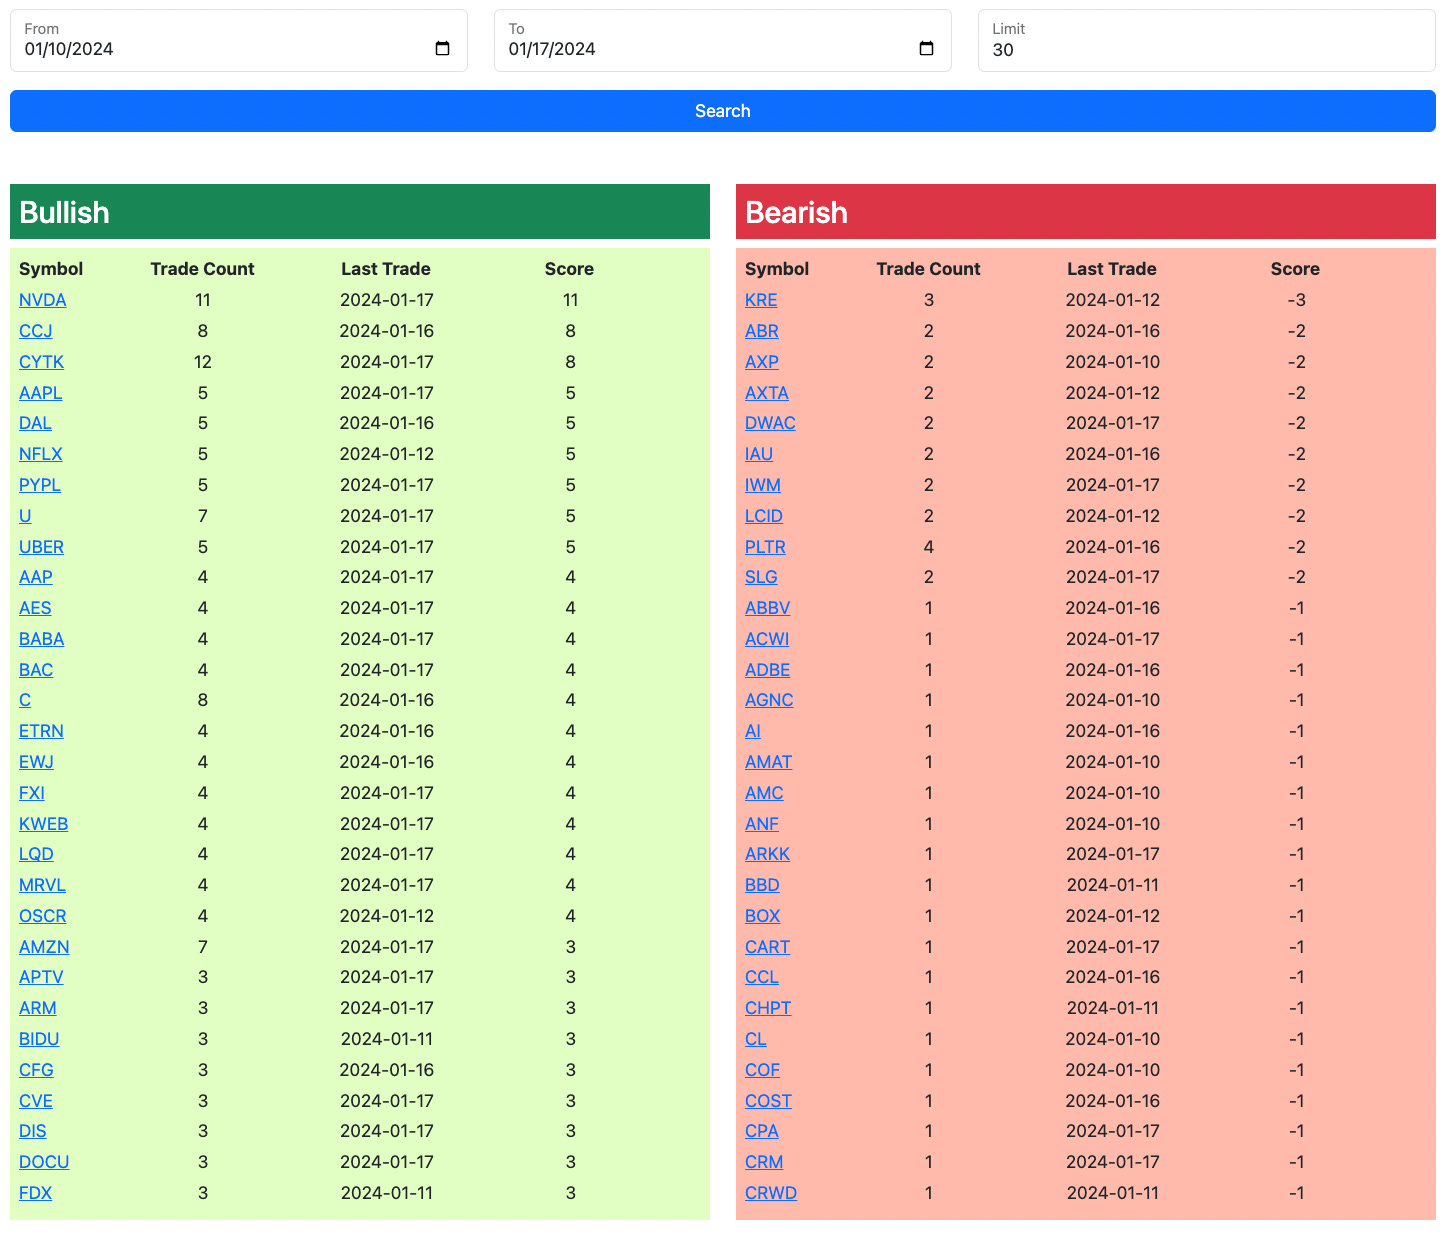Open the U symbol link
The image size is (1453, 1238).
25,516
